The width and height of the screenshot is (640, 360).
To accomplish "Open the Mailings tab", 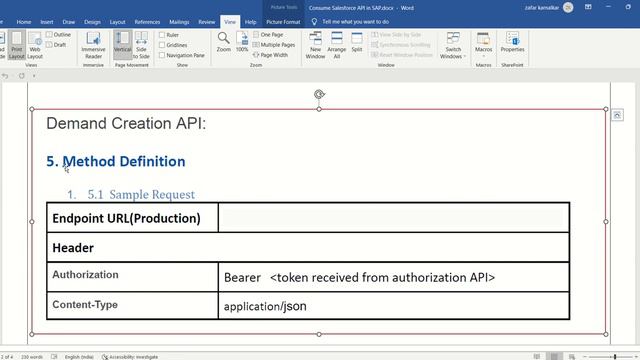I will coord(179,22).
